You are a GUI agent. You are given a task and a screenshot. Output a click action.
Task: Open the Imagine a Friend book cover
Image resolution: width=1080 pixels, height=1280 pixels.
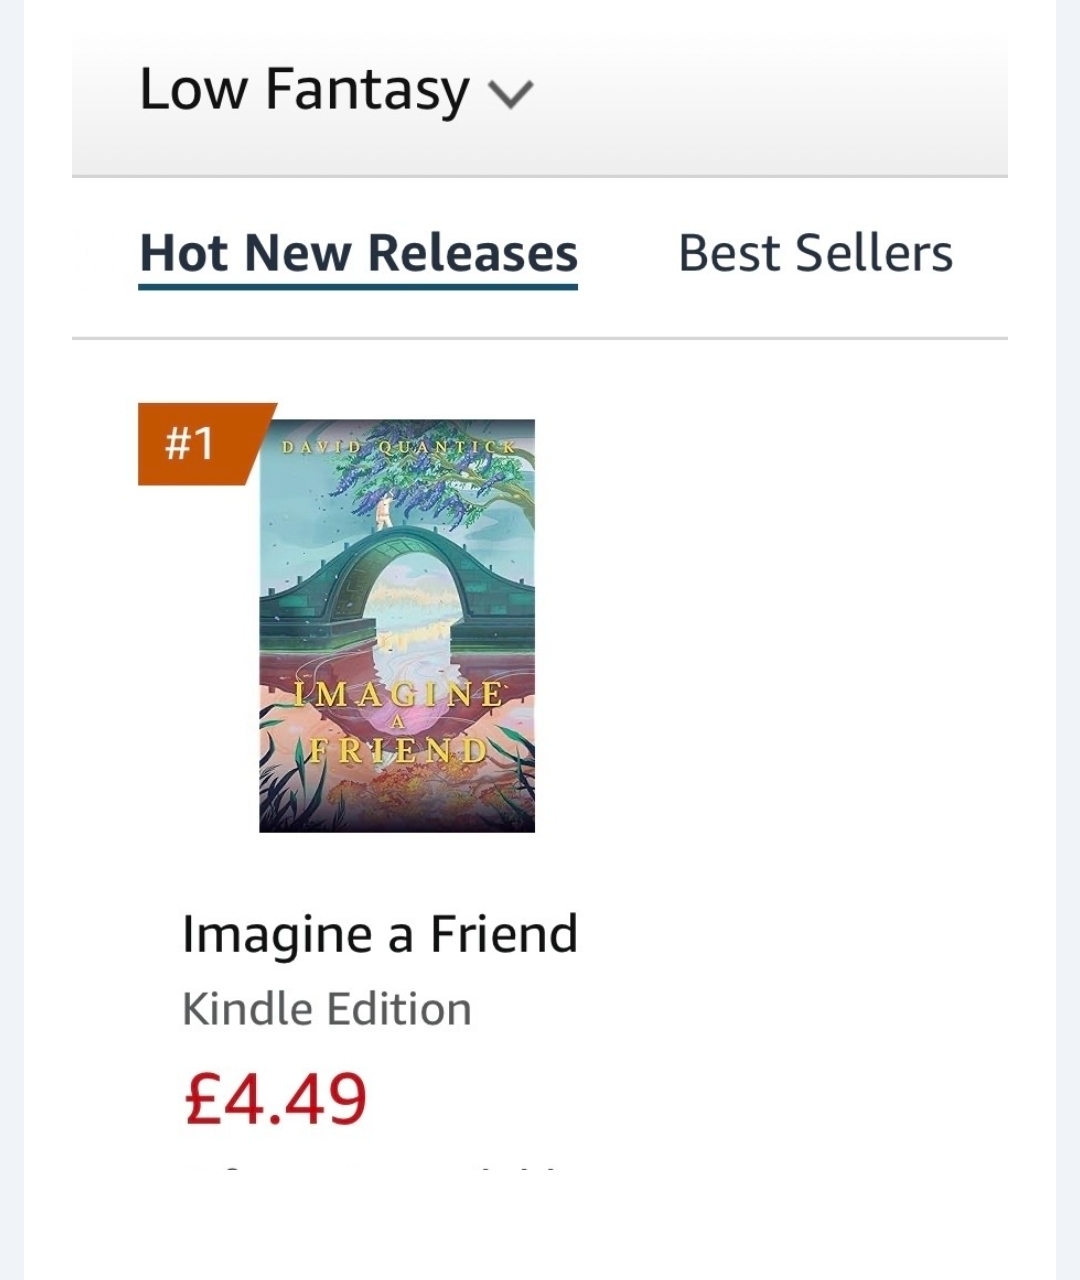point(397,625)
